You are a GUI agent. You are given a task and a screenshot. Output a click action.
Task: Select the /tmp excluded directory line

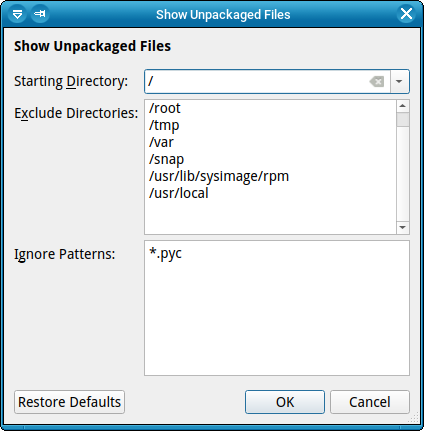tap(164, 126)
